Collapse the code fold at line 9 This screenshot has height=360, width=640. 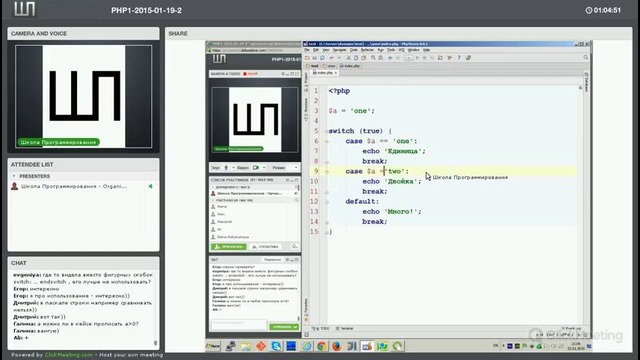point(327,172)
